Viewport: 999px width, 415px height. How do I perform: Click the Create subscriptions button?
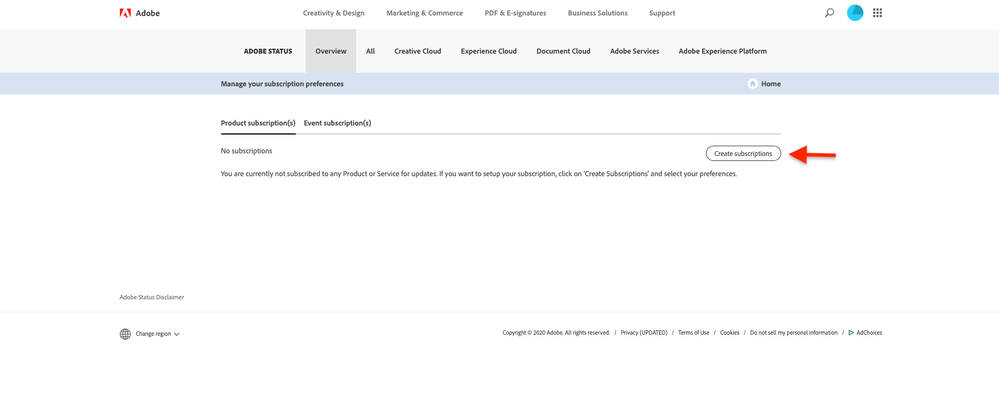[743, 154]
